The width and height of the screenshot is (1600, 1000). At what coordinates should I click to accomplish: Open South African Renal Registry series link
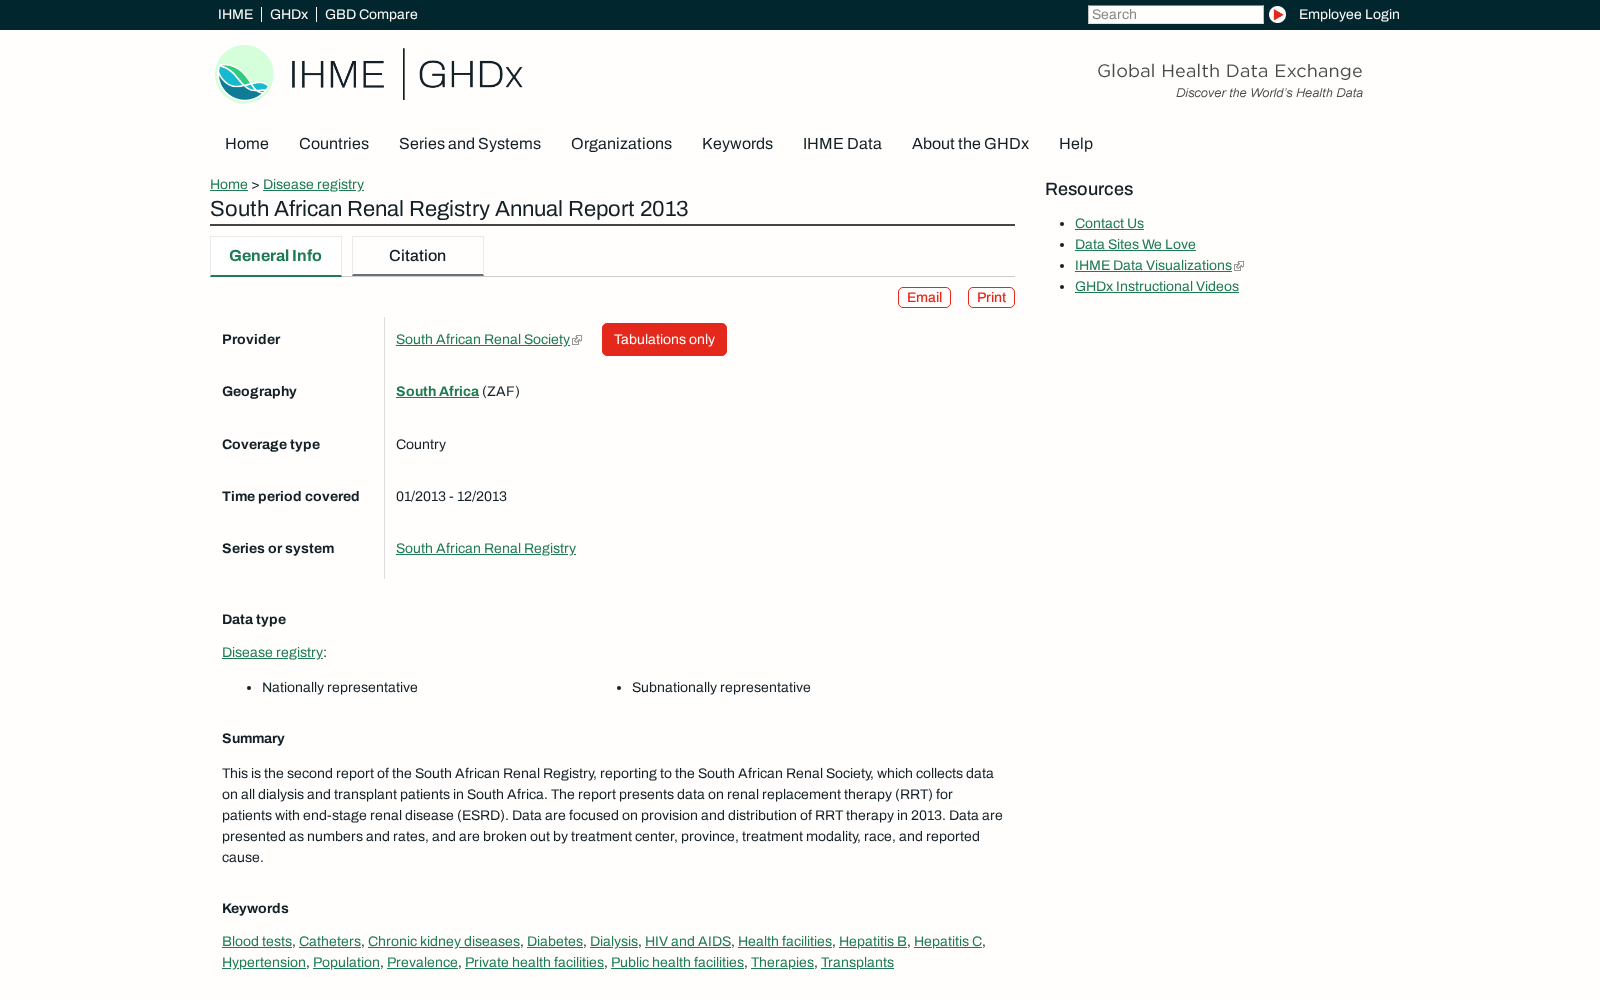coord(486,549)
